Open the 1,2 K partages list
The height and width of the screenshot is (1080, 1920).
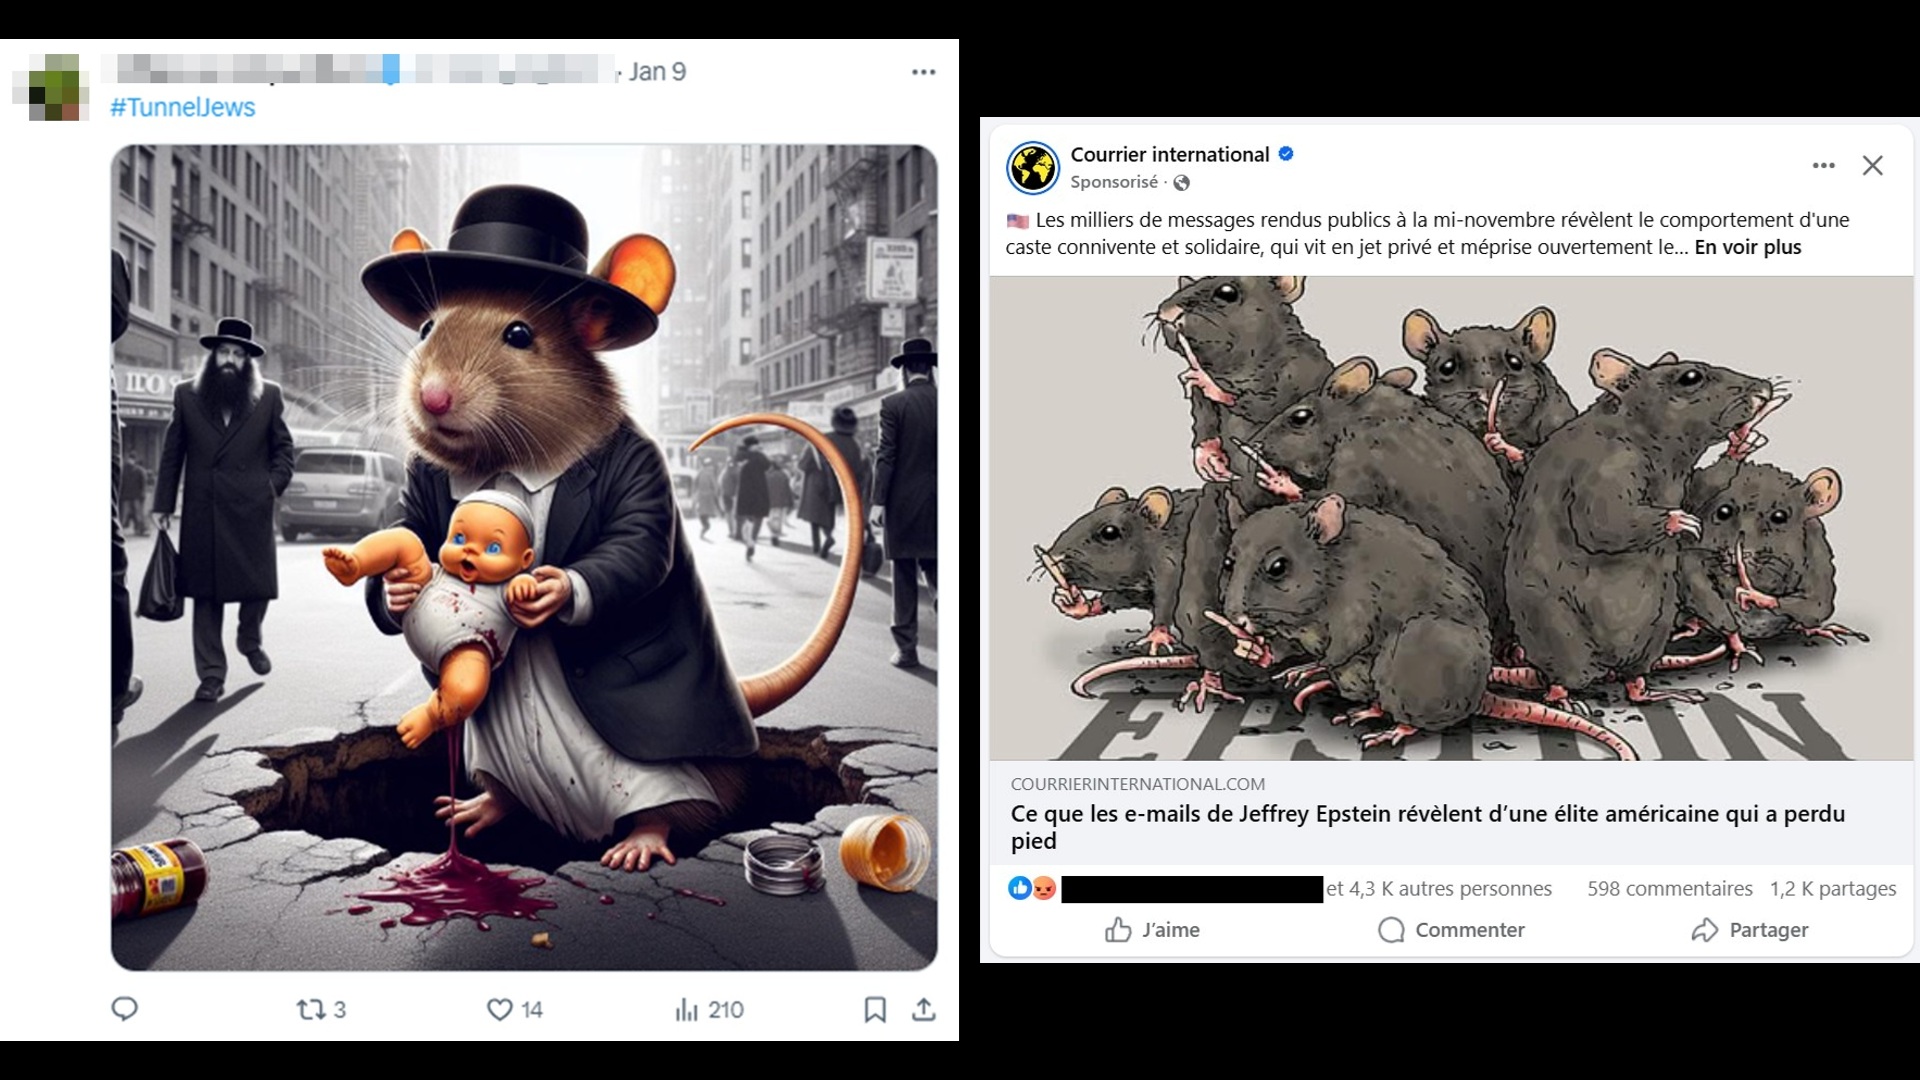(1832, 889)
